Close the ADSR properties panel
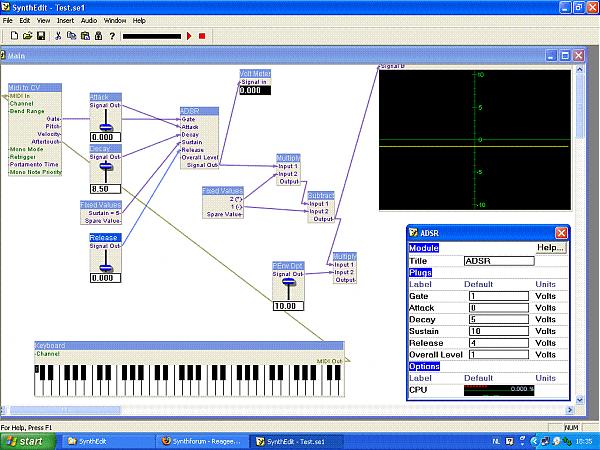This screenshot has height=450, width=600. click(561, 233)
